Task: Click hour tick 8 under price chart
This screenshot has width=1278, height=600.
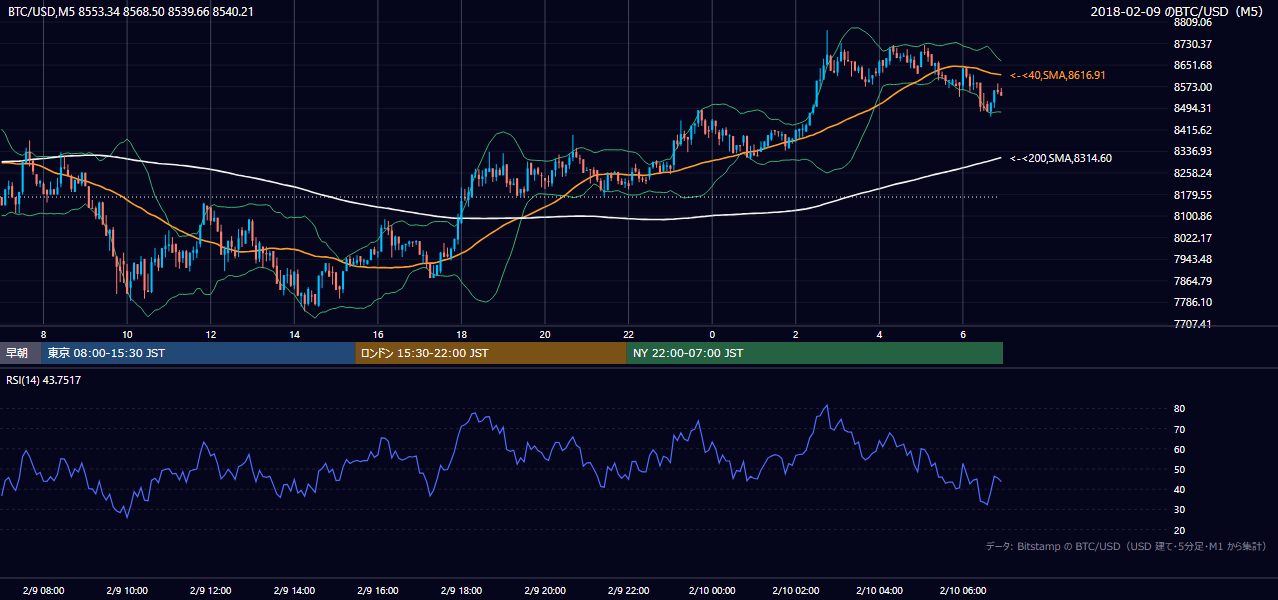Action: [43, 334]
